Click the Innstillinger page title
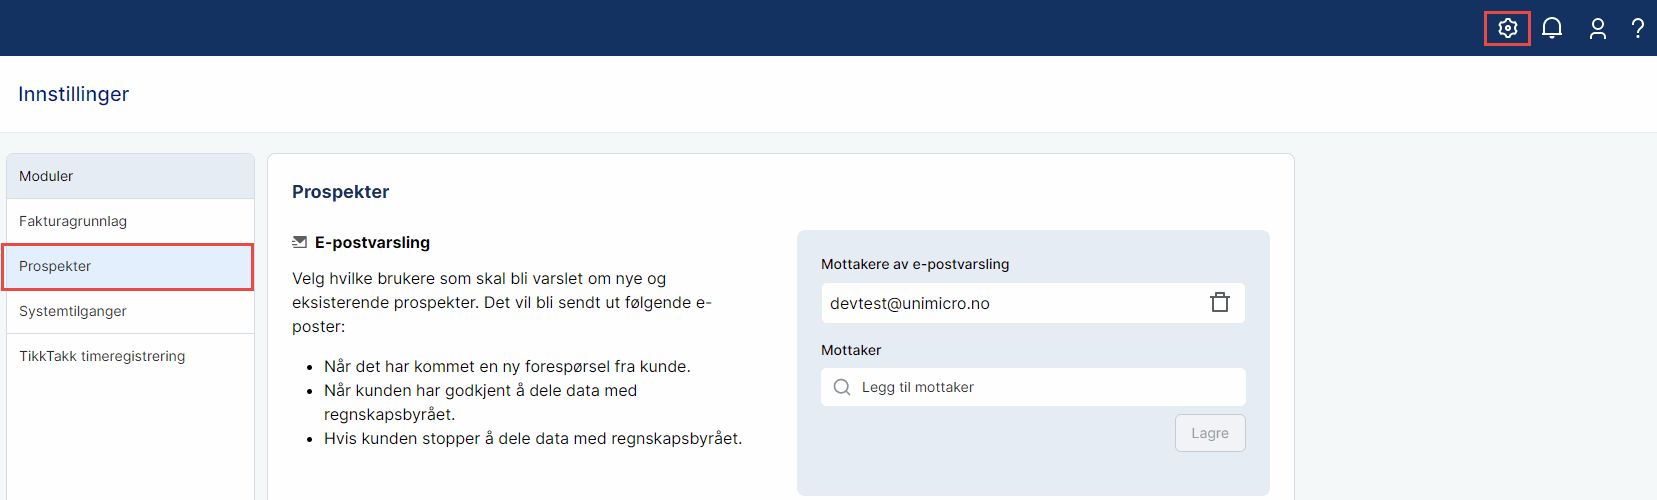The width and height of the screenshot is (1657, 500). (x=74, y=94)
